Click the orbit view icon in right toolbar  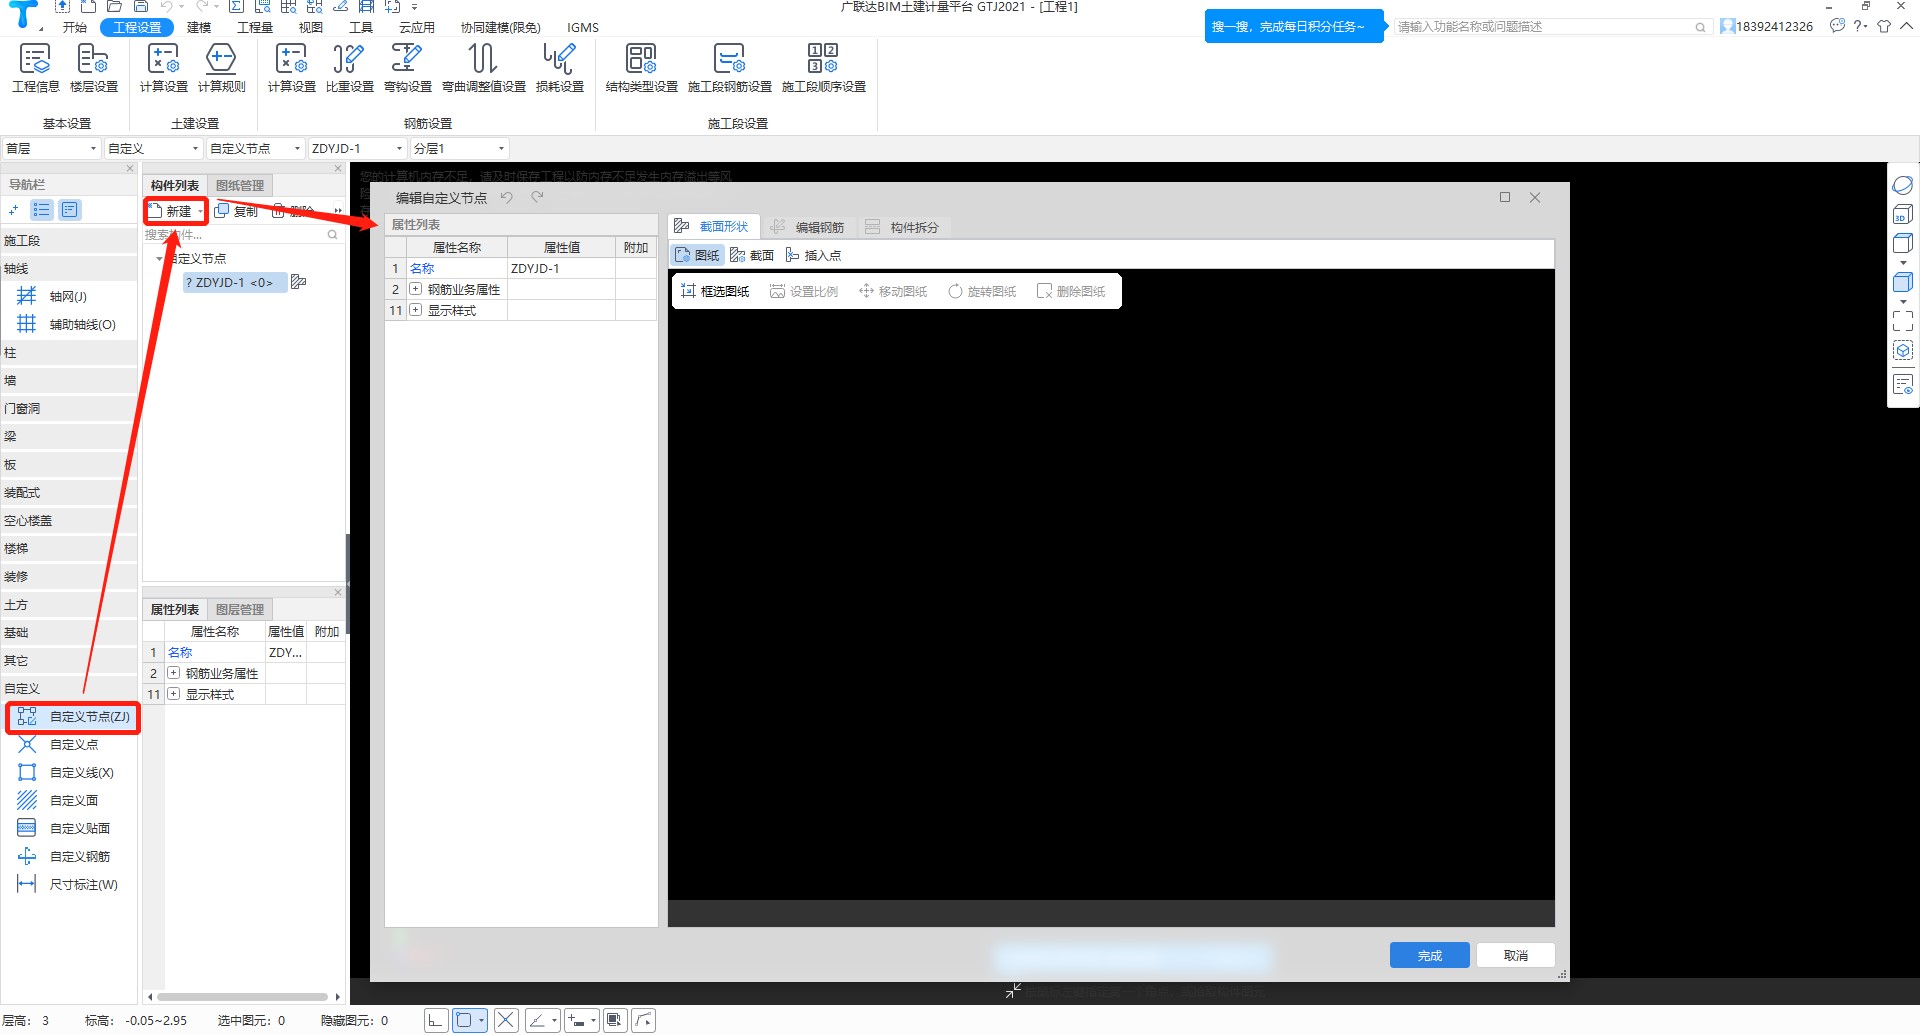pyautogui.click(x=1903, y=185)
